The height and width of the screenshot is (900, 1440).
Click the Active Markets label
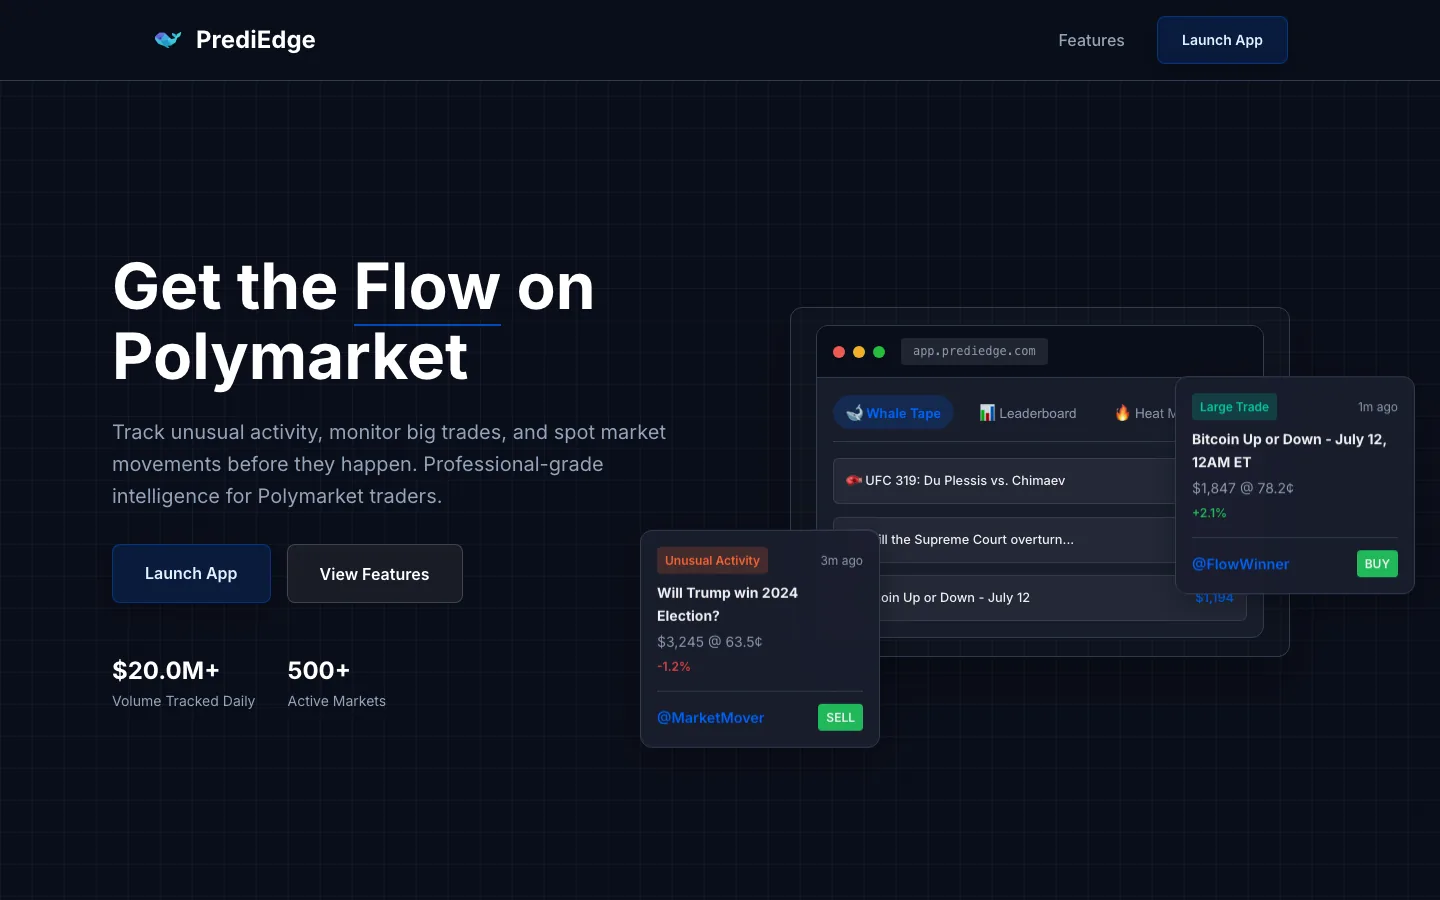click(x=336, y=701)
